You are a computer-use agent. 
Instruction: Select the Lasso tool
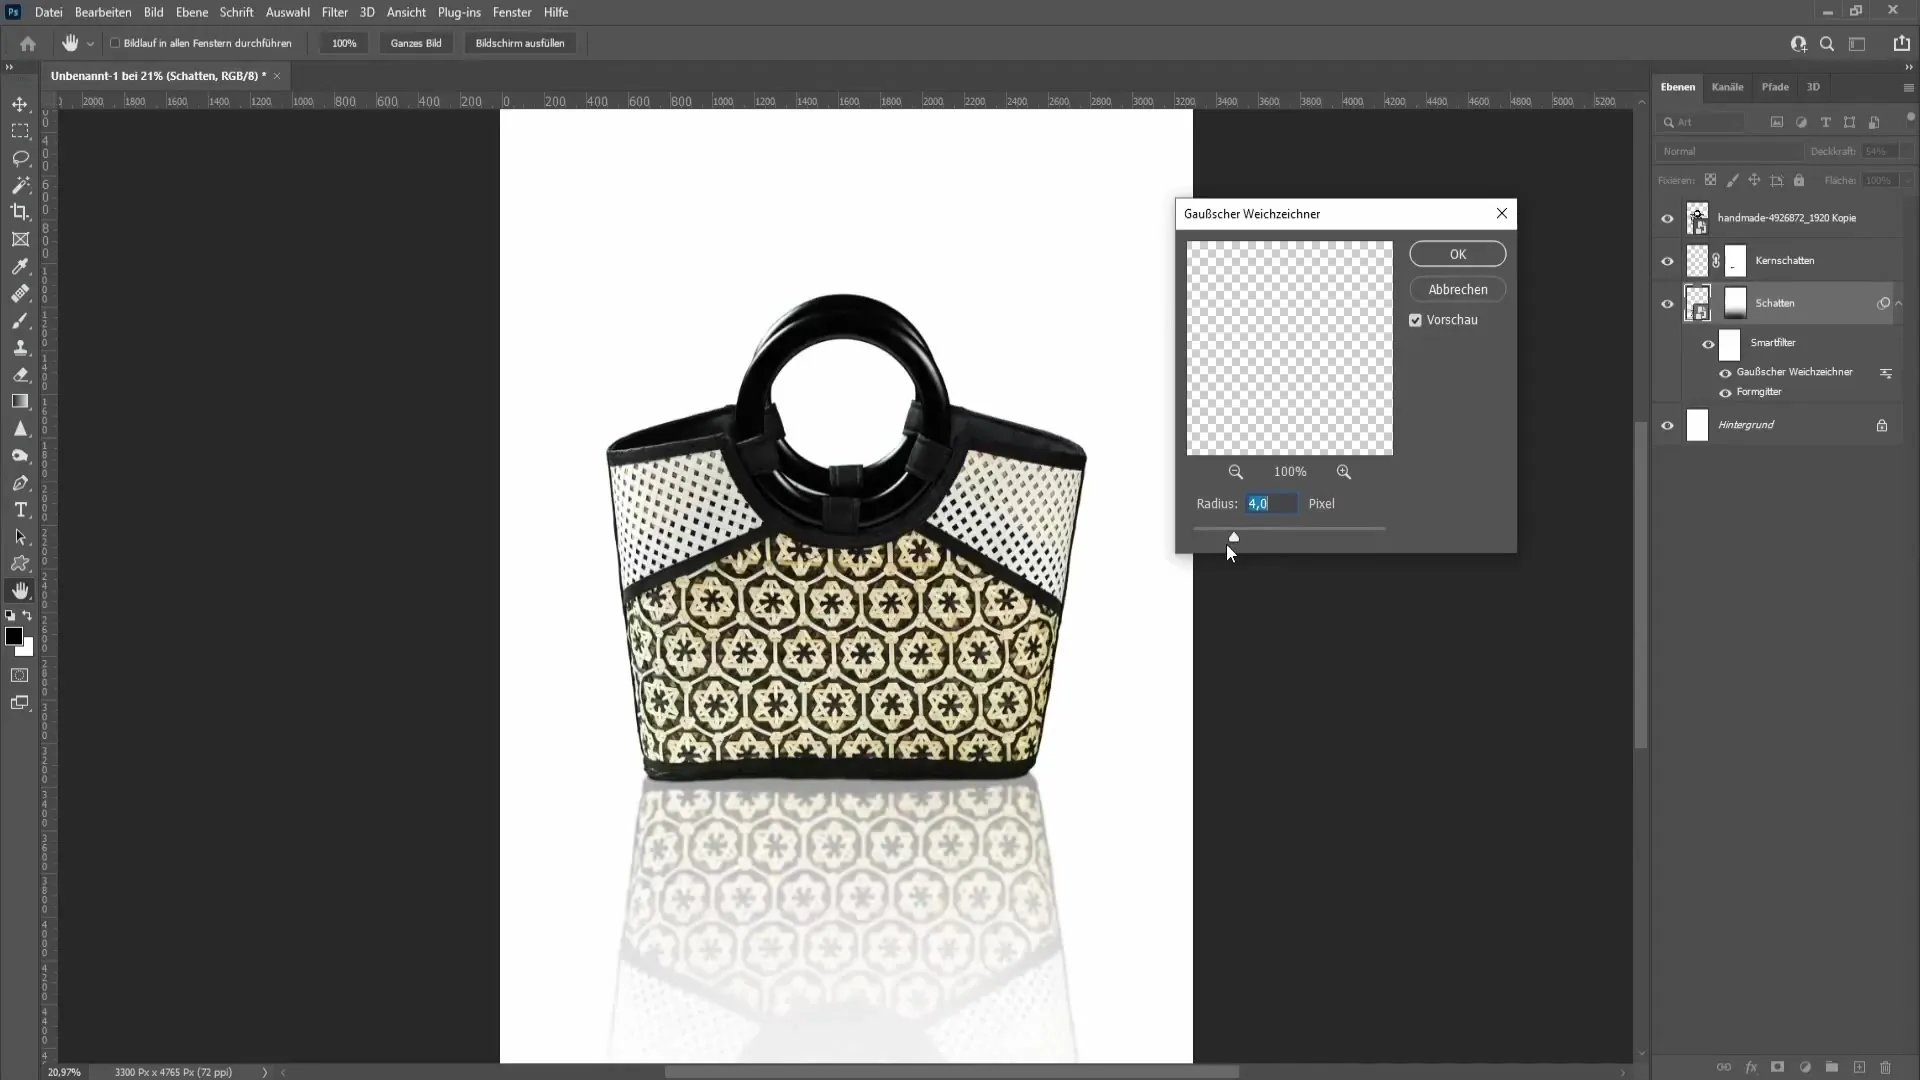tap(20, 158)
